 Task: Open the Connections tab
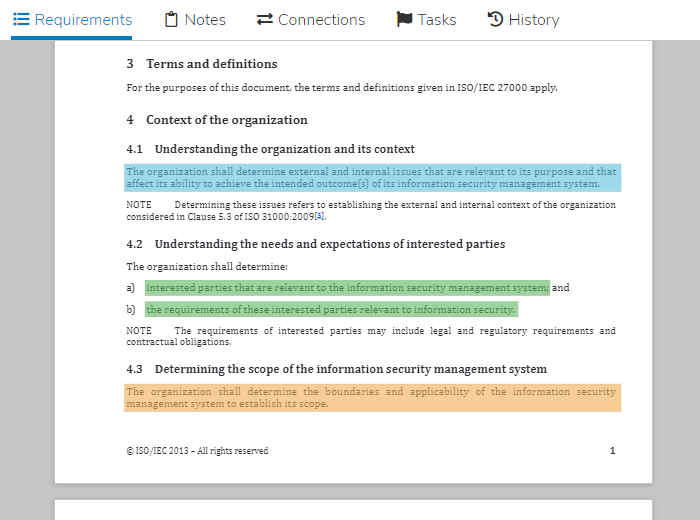(x=321, y=20)
